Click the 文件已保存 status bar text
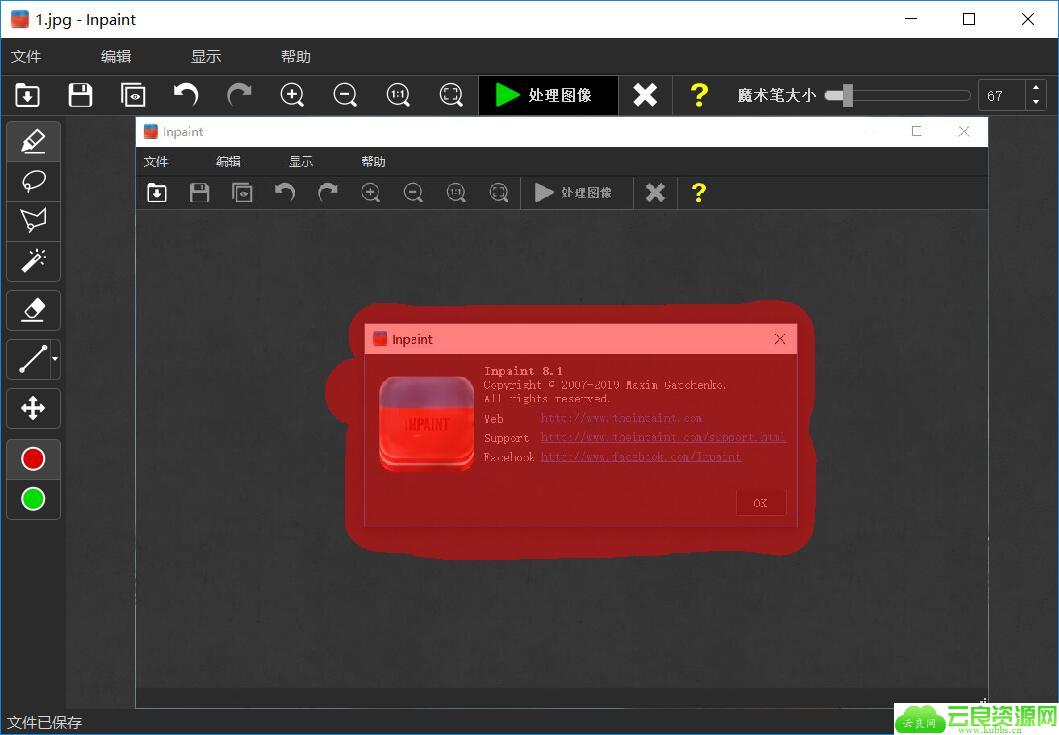The height and width of the screenshot is (735, 1059). [x=45, y=723]
